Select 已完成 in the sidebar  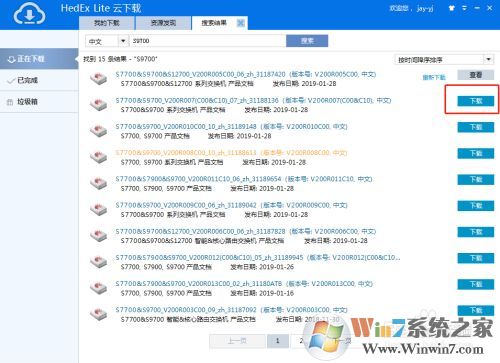[39, 80]
